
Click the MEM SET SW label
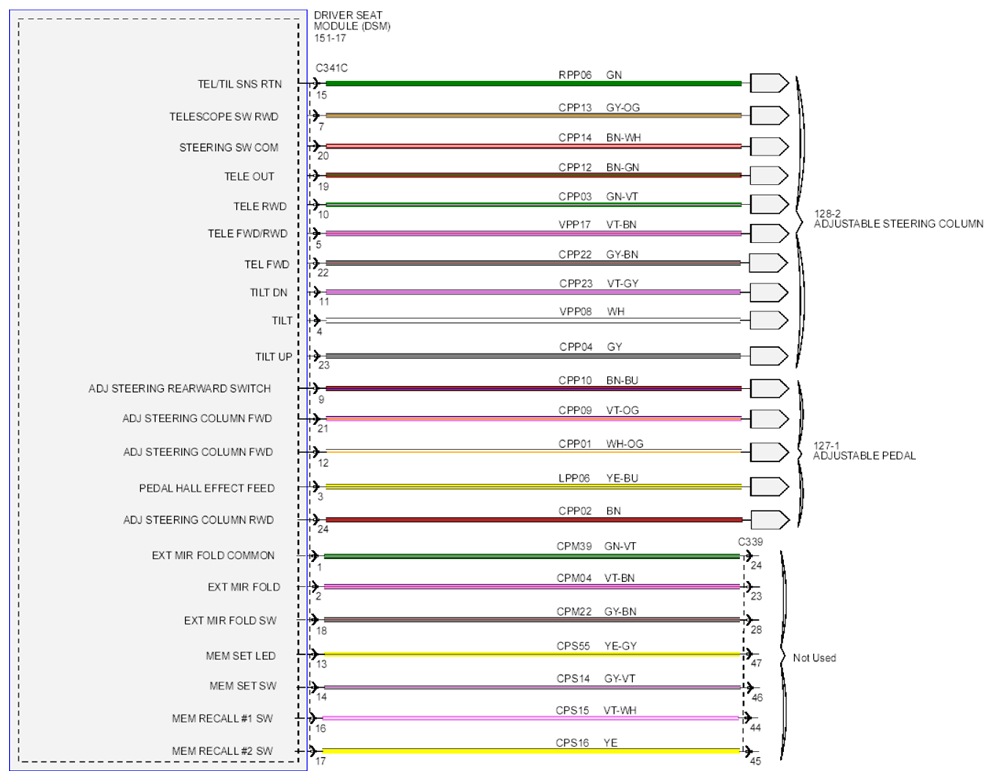(x=243, y=686)
